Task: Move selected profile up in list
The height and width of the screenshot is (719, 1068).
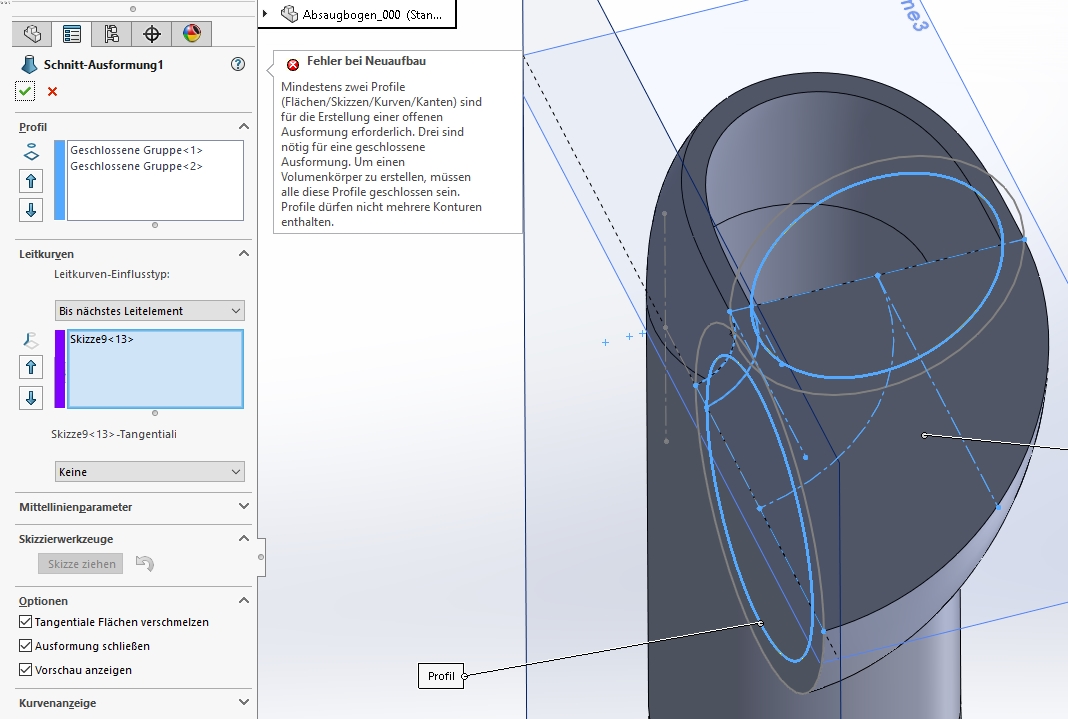Action: tap(31, 181)
